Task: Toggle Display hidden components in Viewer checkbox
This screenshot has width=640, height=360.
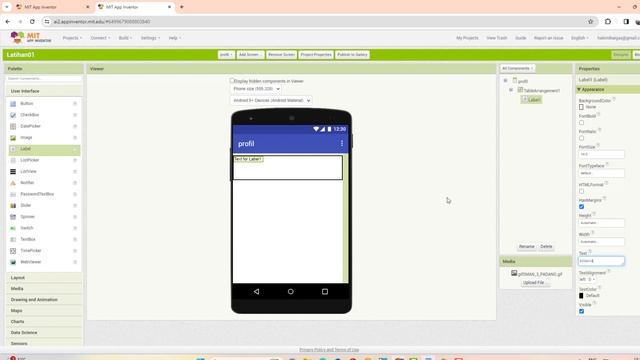Action: pyautogui.click(x=232, y=81)
